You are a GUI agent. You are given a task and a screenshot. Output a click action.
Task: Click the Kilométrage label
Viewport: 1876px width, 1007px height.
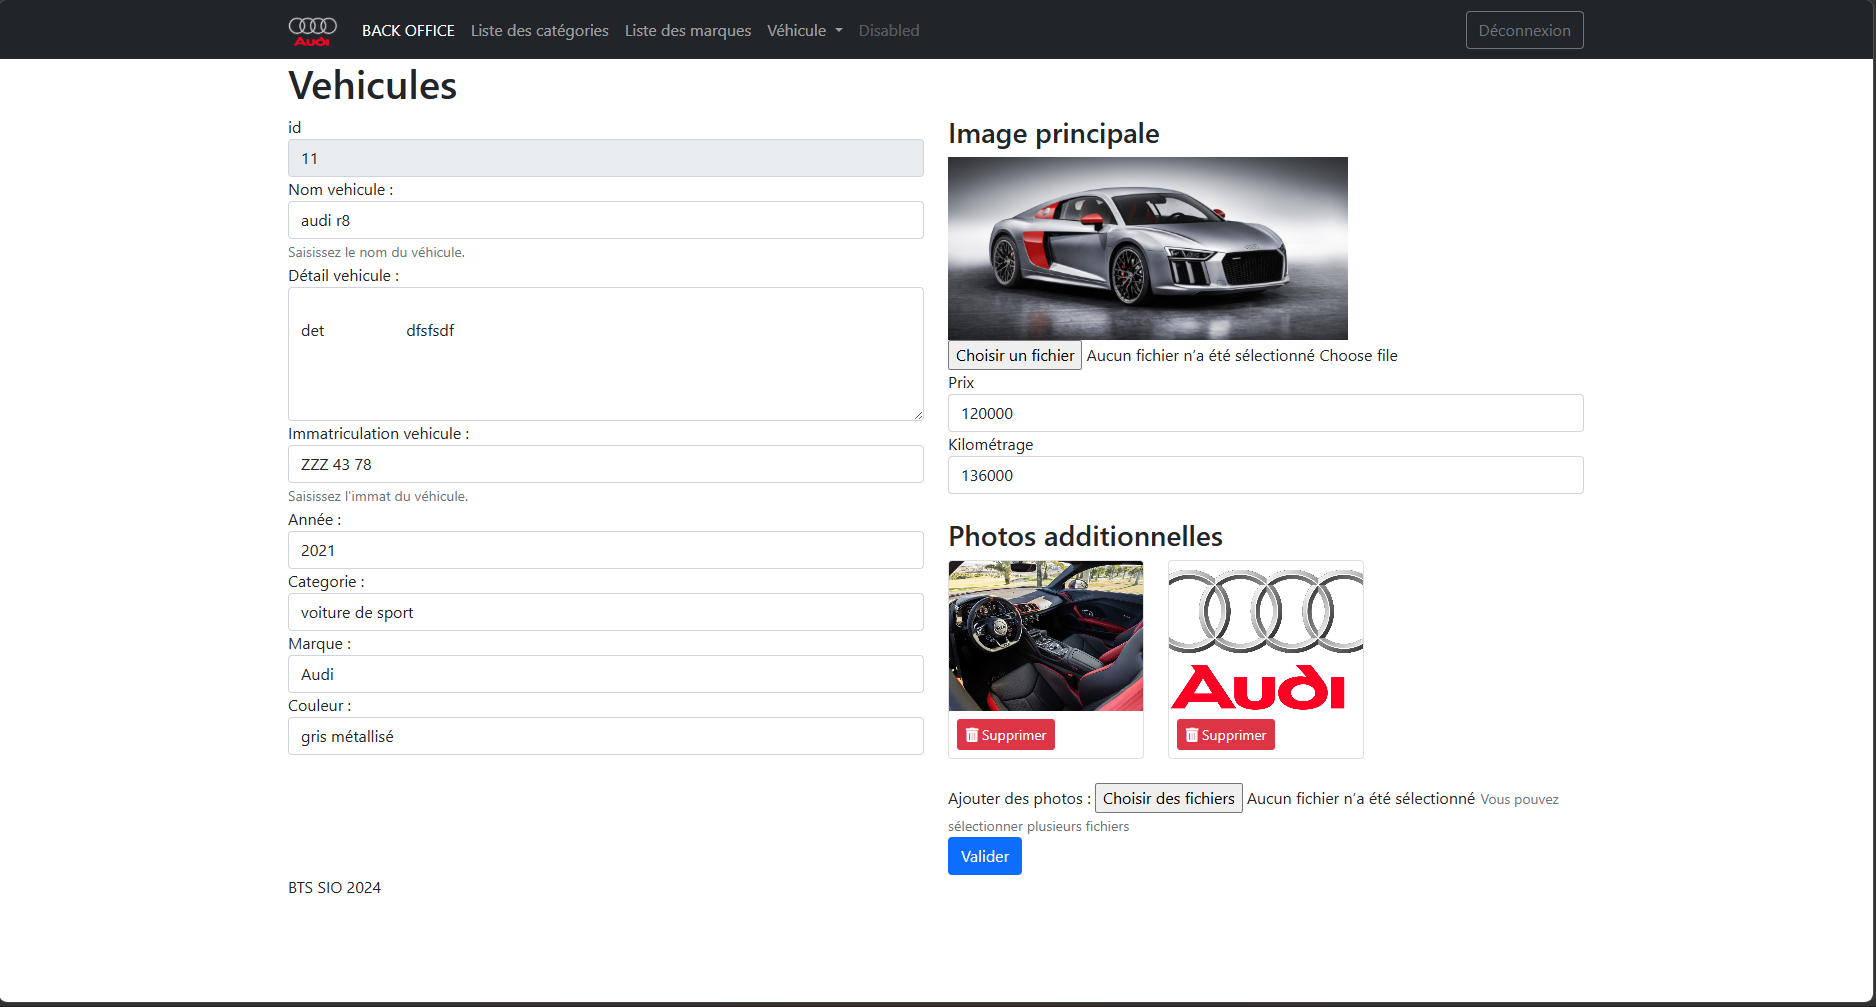click(991, 444)
